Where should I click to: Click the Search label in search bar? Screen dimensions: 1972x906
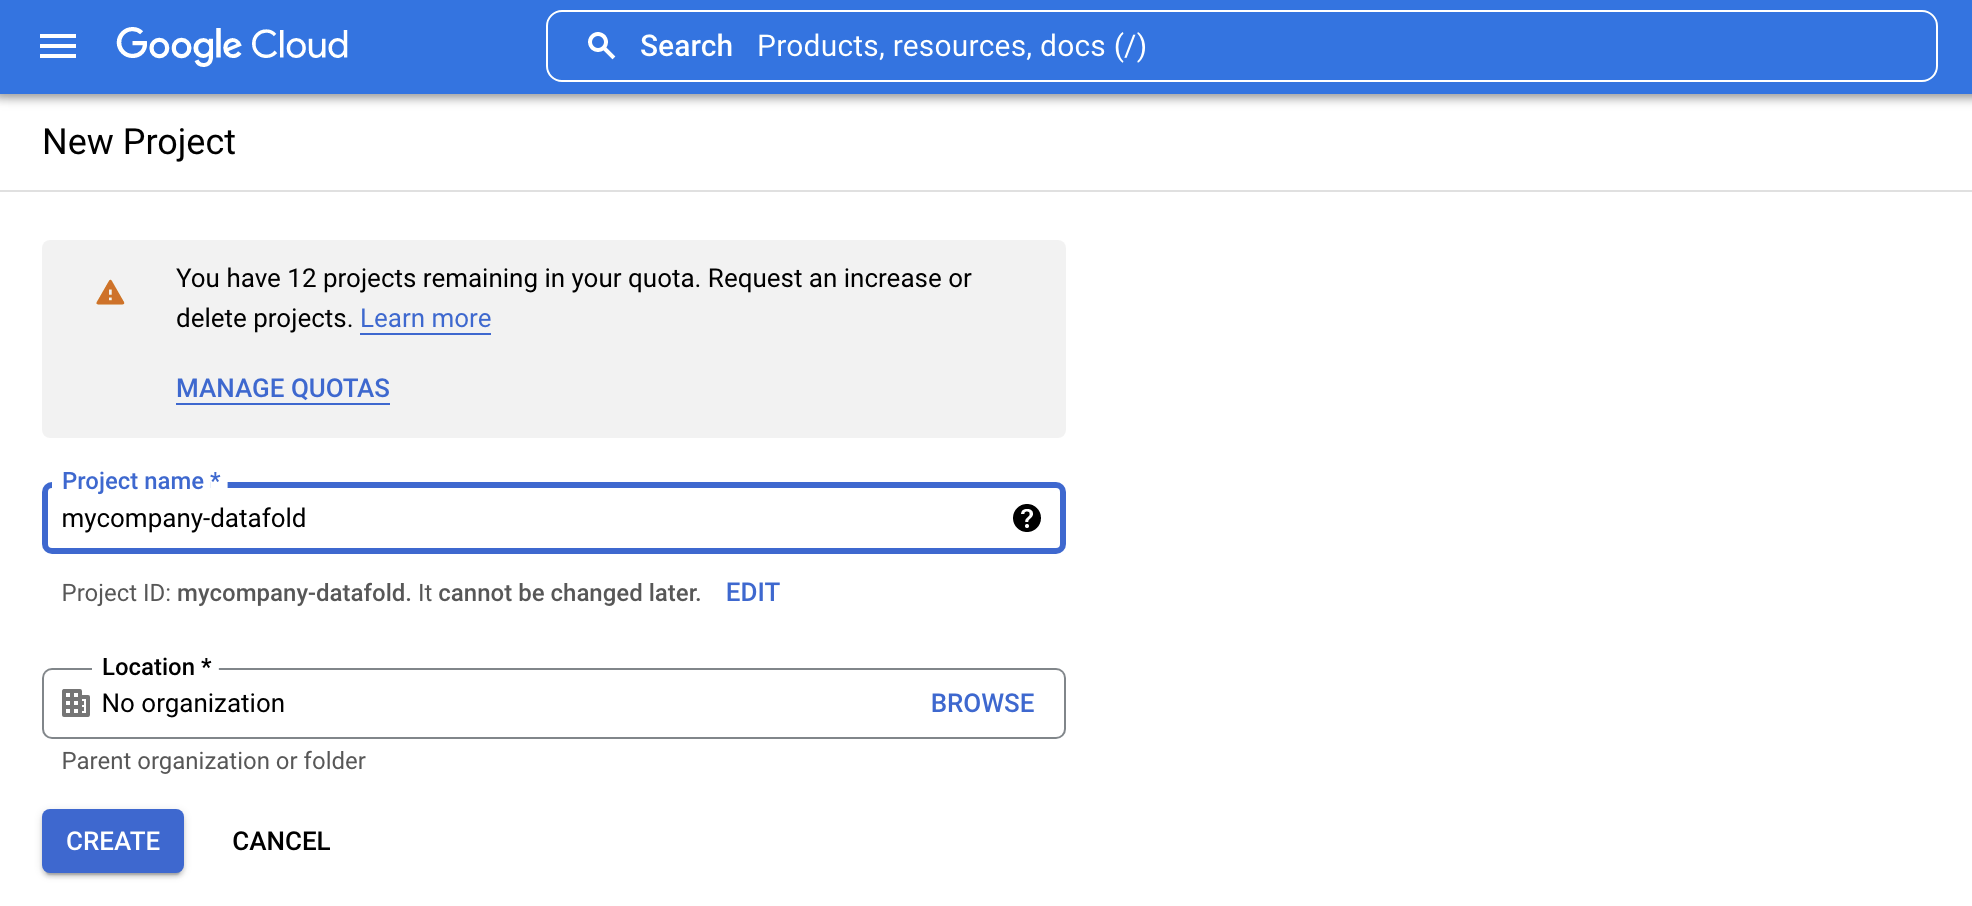(686, 46)
